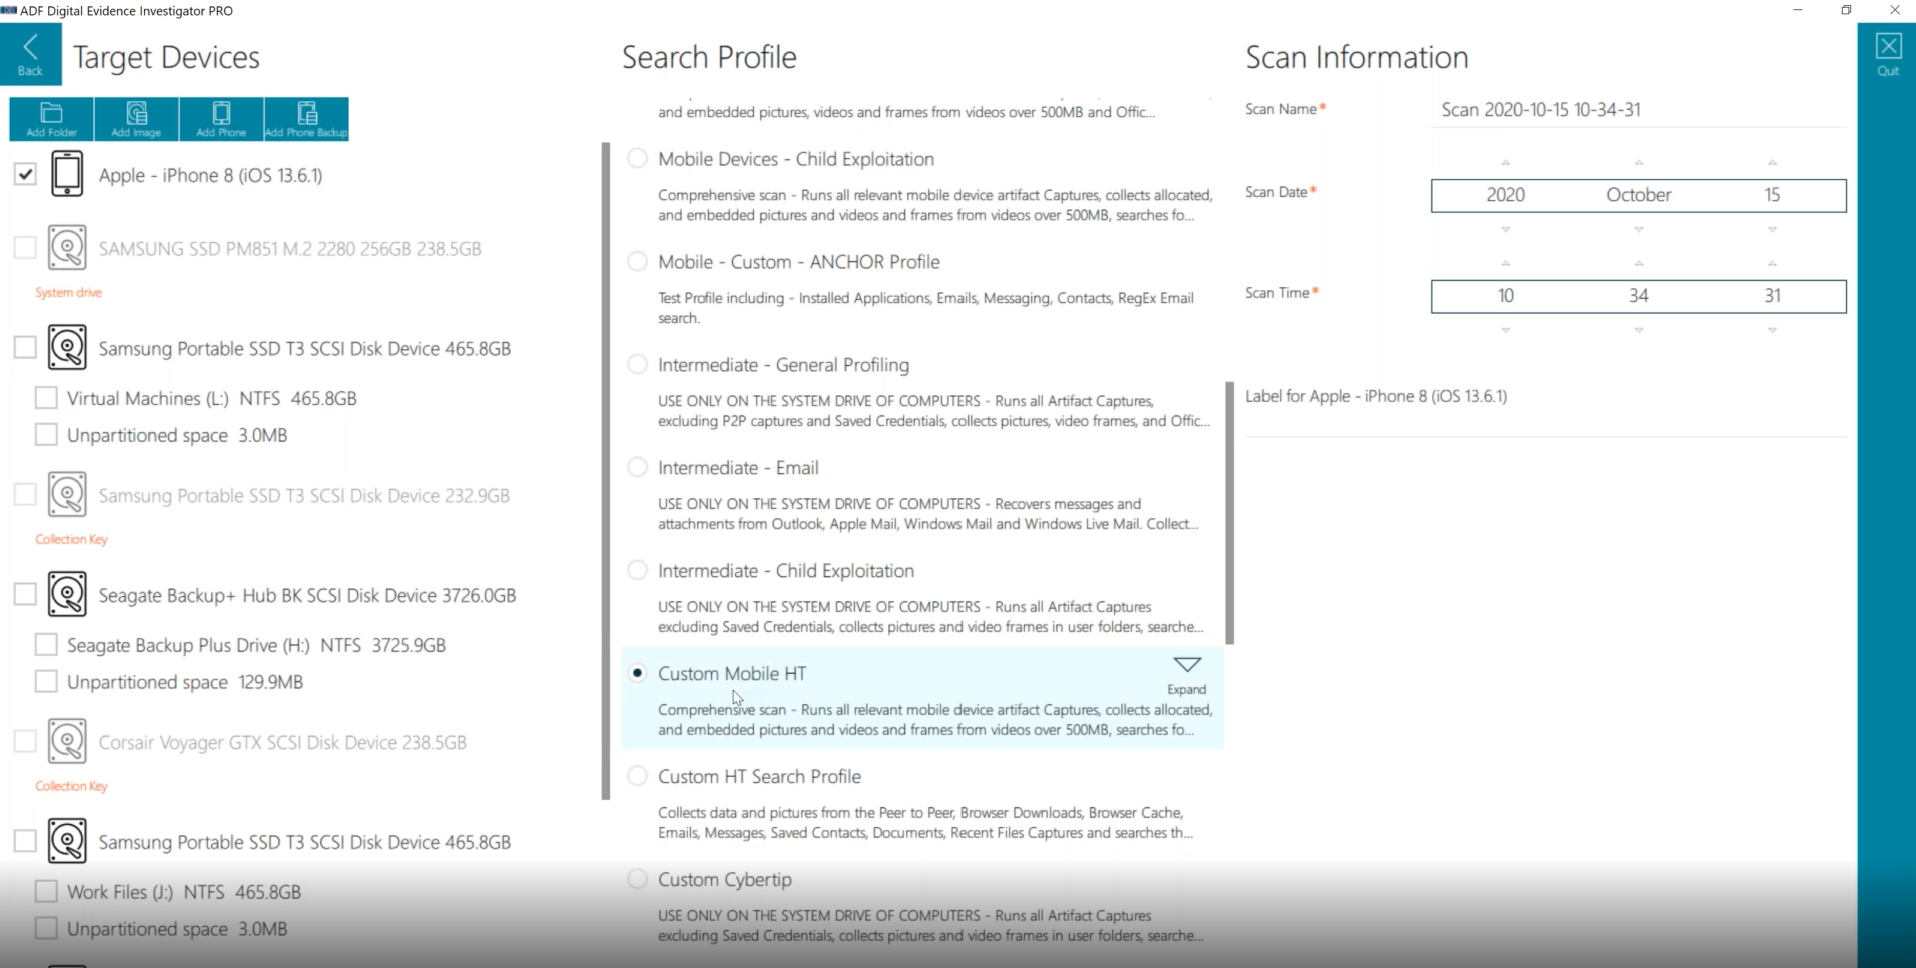
Task: Increase the scan day above 15
Action: (x=1772, y=162)
